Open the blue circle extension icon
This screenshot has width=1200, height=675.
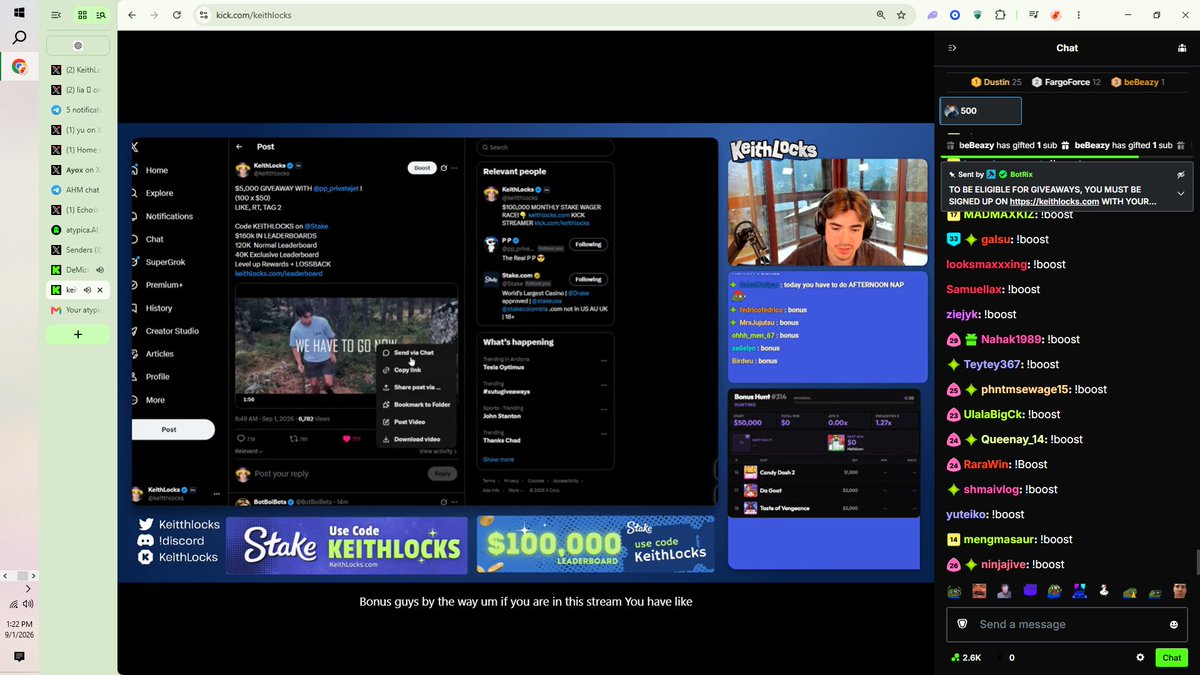pyautogui.click(x=955, y=15)
